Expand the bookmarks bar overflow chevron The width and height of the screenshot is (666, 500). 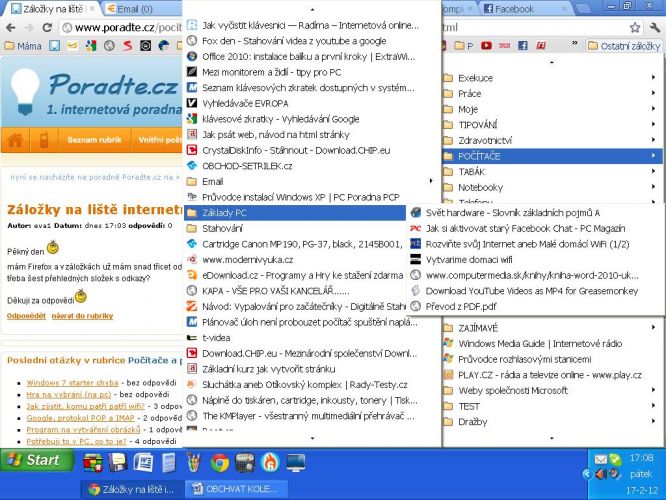574,43
